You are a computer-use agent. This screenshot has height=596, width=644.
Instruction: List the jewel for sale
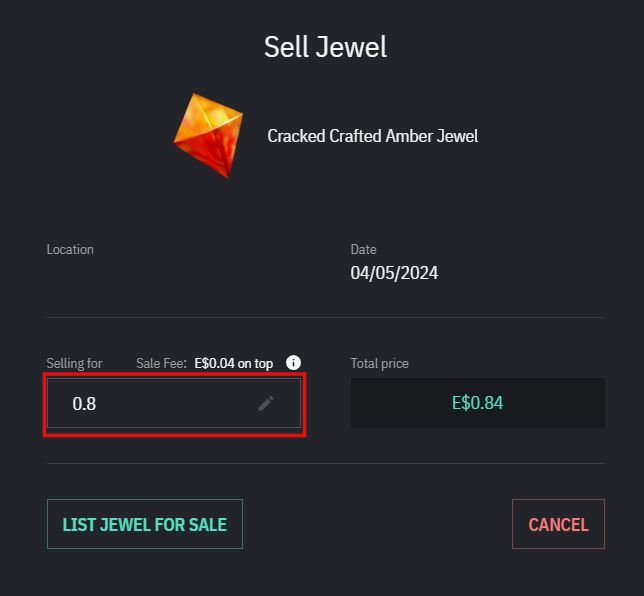[x=145, y=524]
